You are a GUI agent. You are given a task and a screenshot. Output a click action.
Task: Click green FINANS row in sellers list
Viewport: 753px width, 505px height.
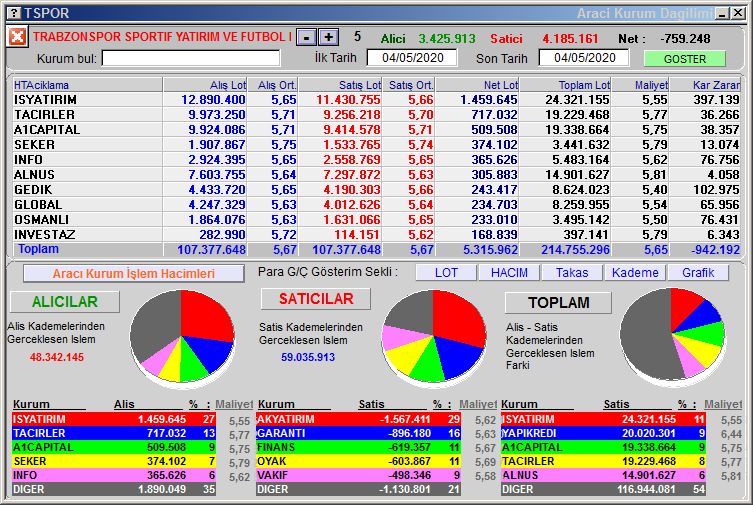click(359, 447)
